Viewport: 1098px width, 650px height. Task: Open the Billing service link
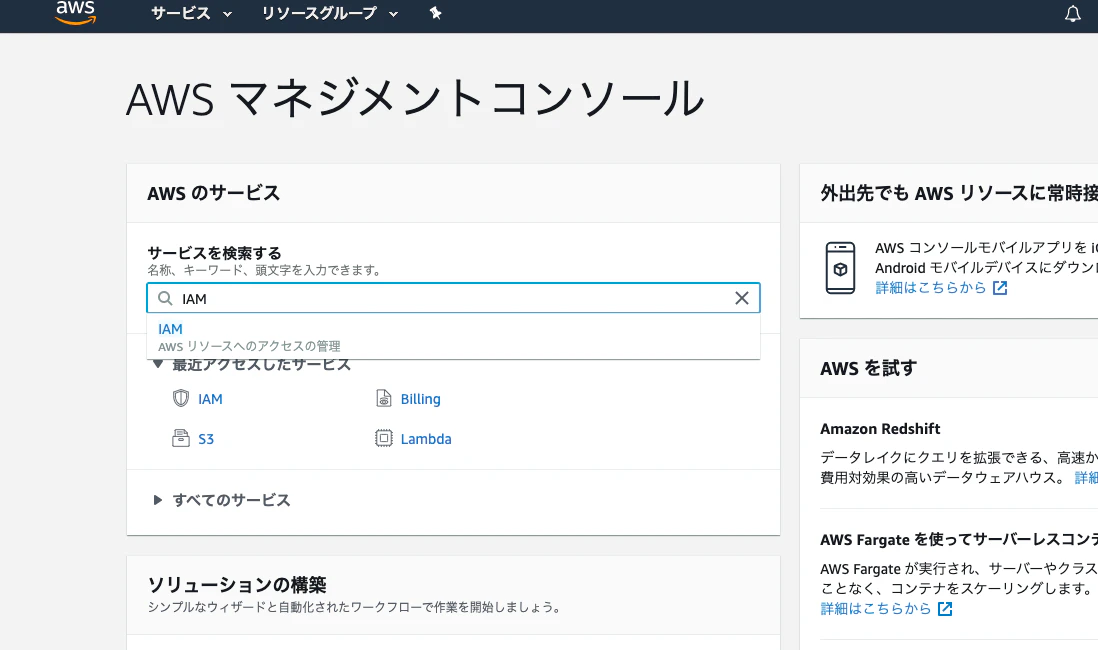click(420, 399)
